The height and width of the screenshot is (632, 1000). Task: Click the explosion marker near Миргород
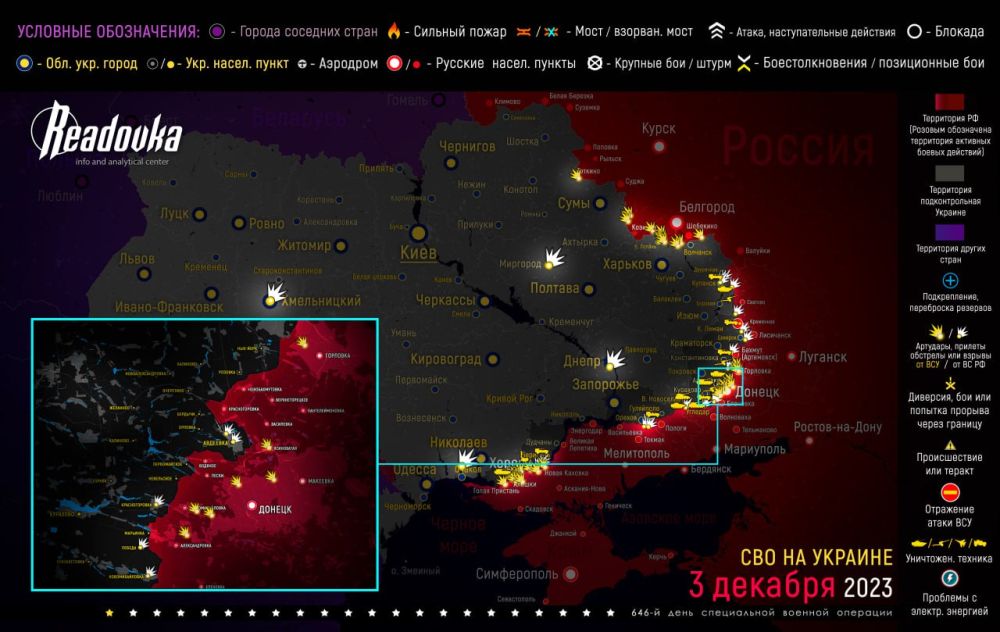(x=556, y=260)
